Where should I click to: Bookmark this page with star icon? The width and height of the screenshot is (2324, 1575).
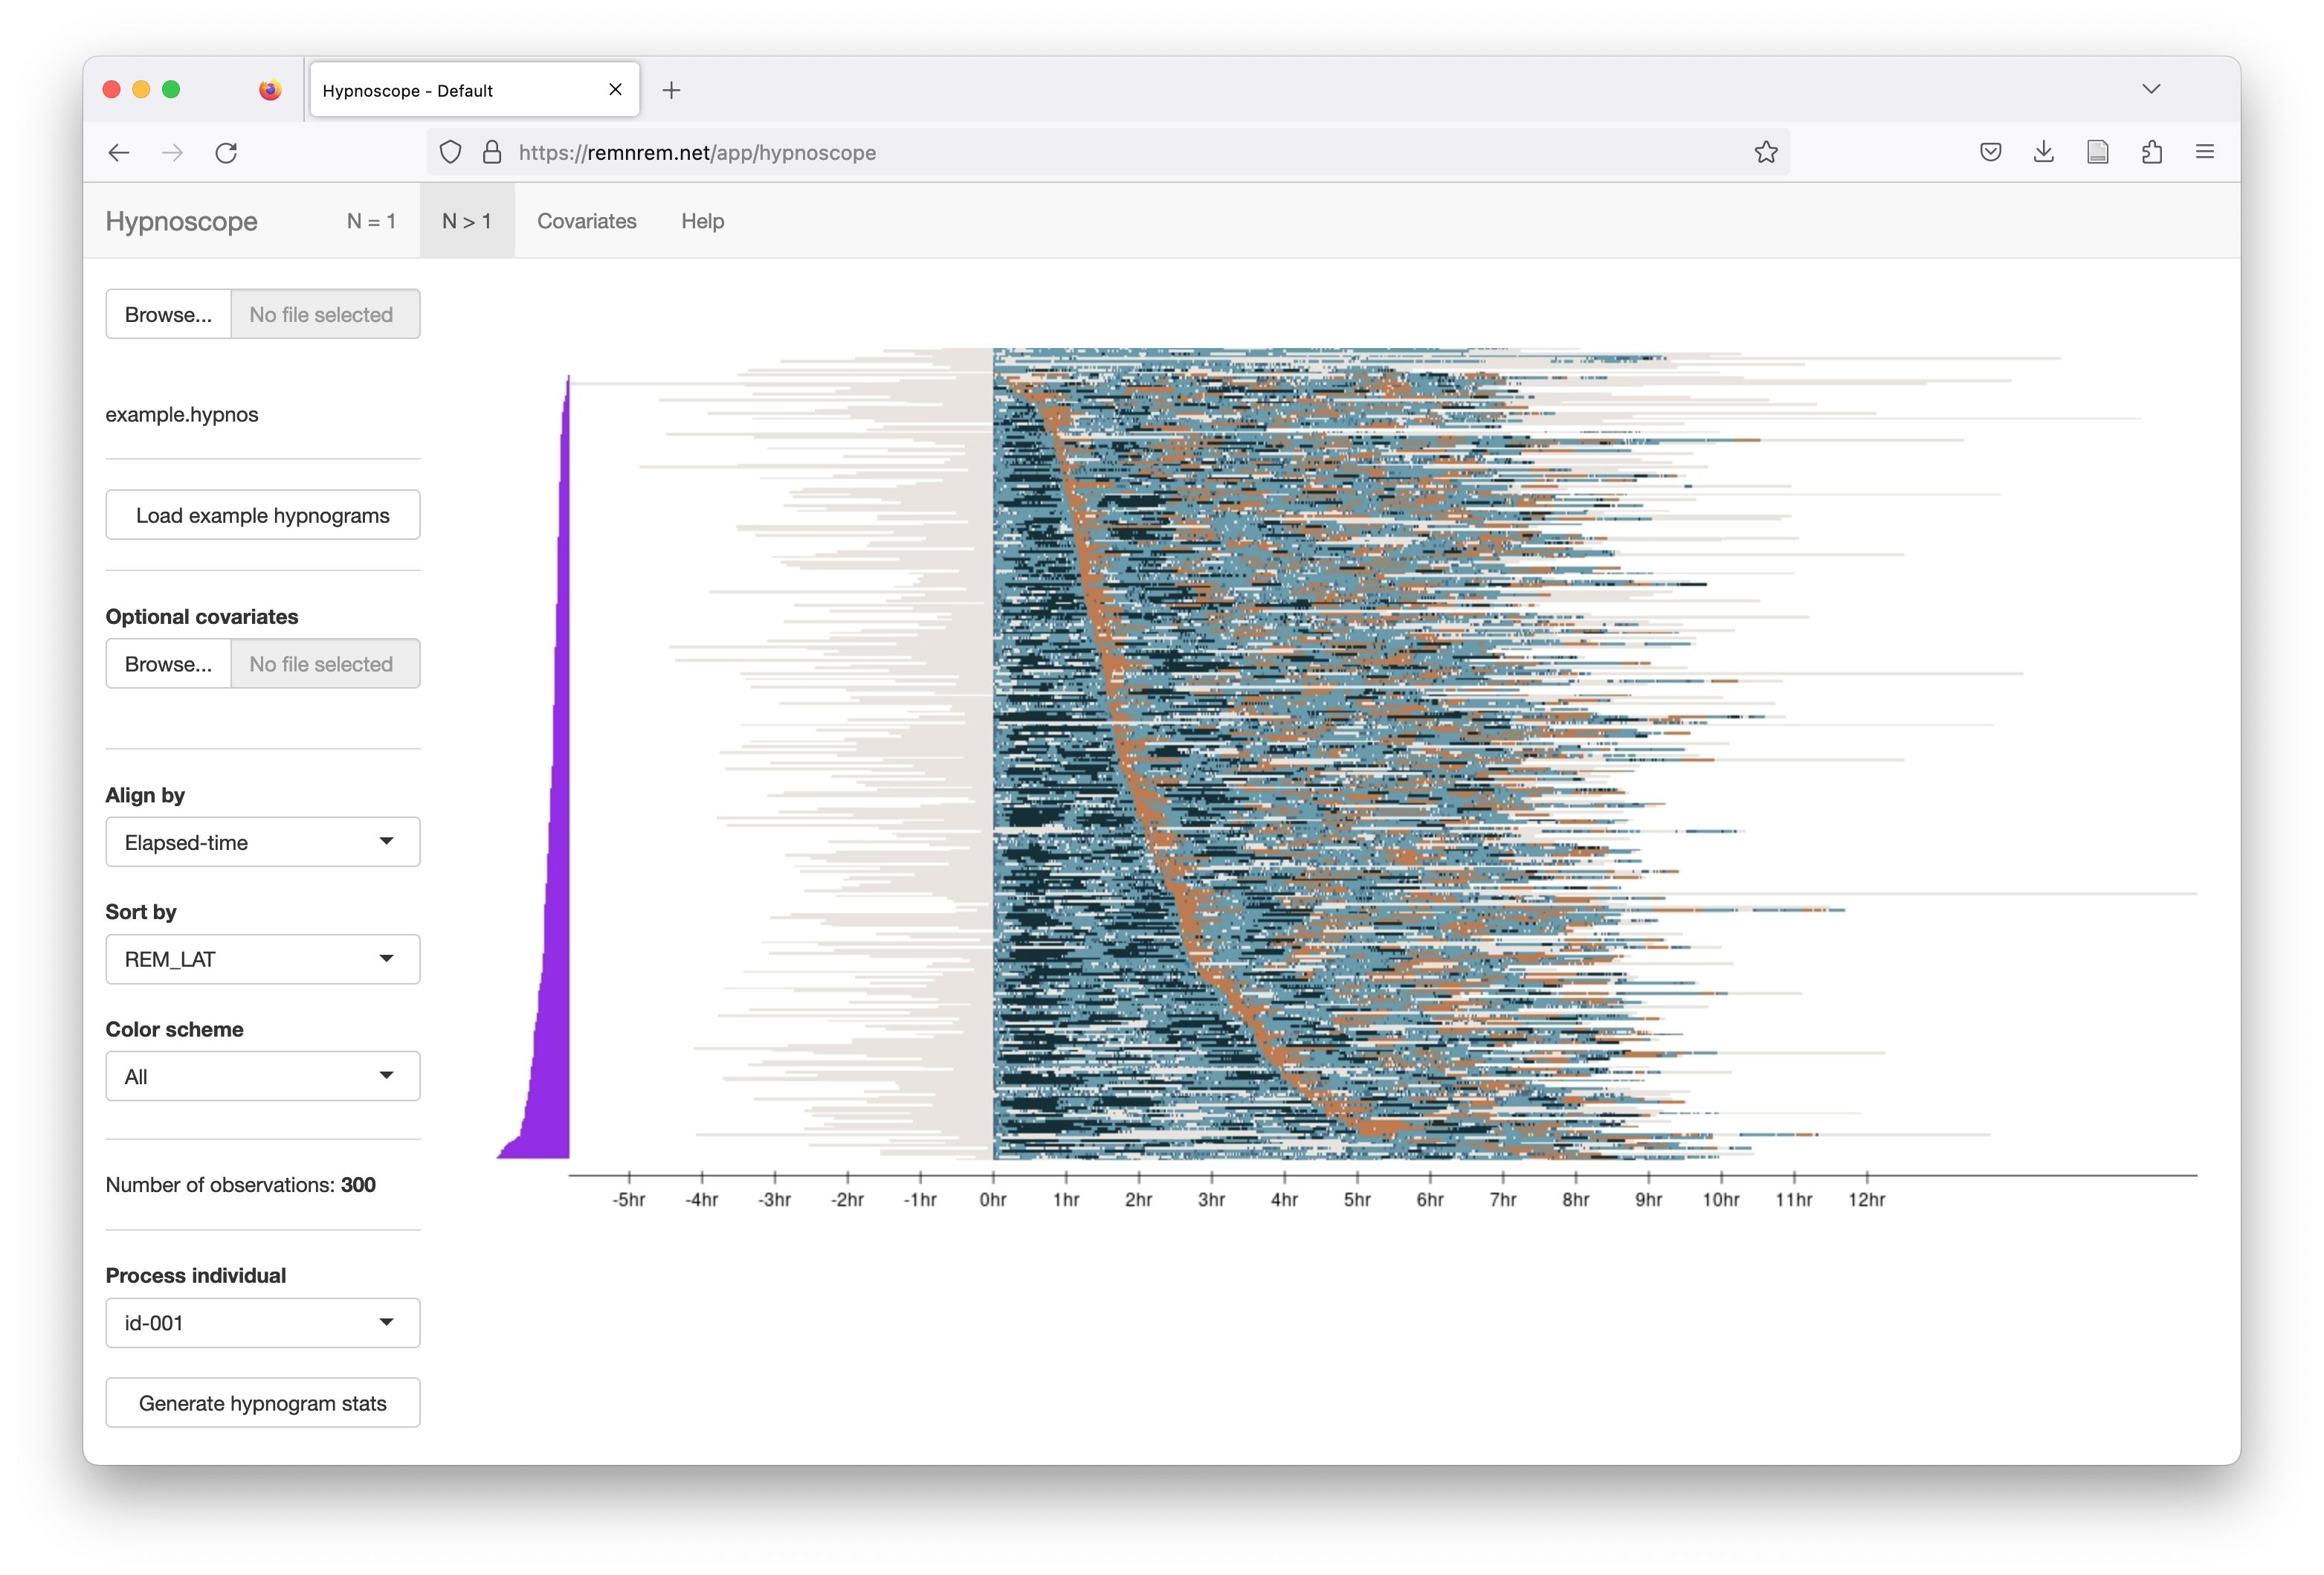[1766, 152]
